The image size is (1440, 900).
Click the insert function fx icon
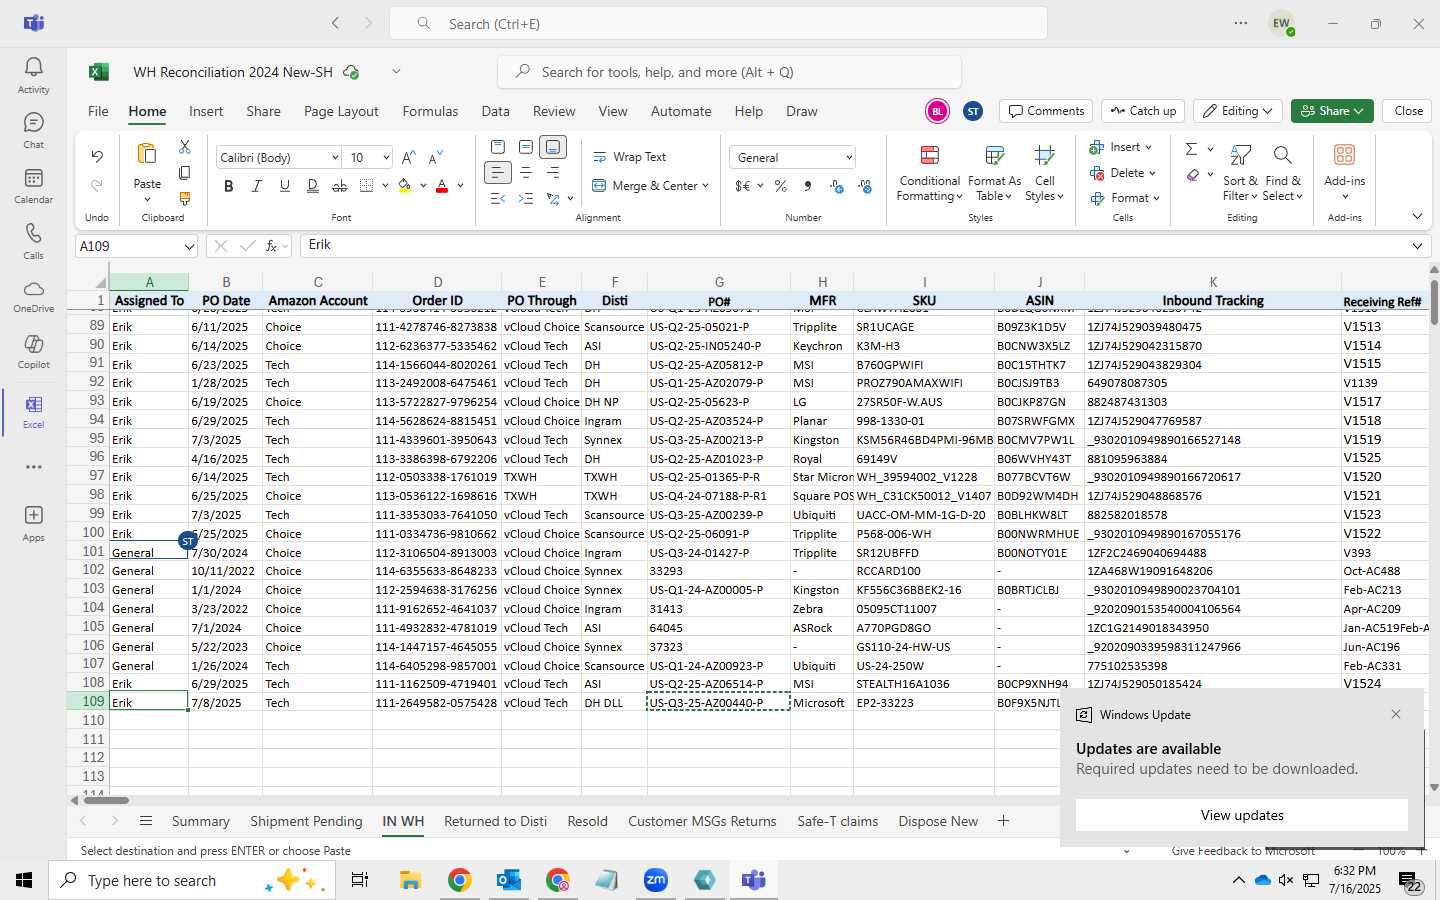click(x=271, y=246)
